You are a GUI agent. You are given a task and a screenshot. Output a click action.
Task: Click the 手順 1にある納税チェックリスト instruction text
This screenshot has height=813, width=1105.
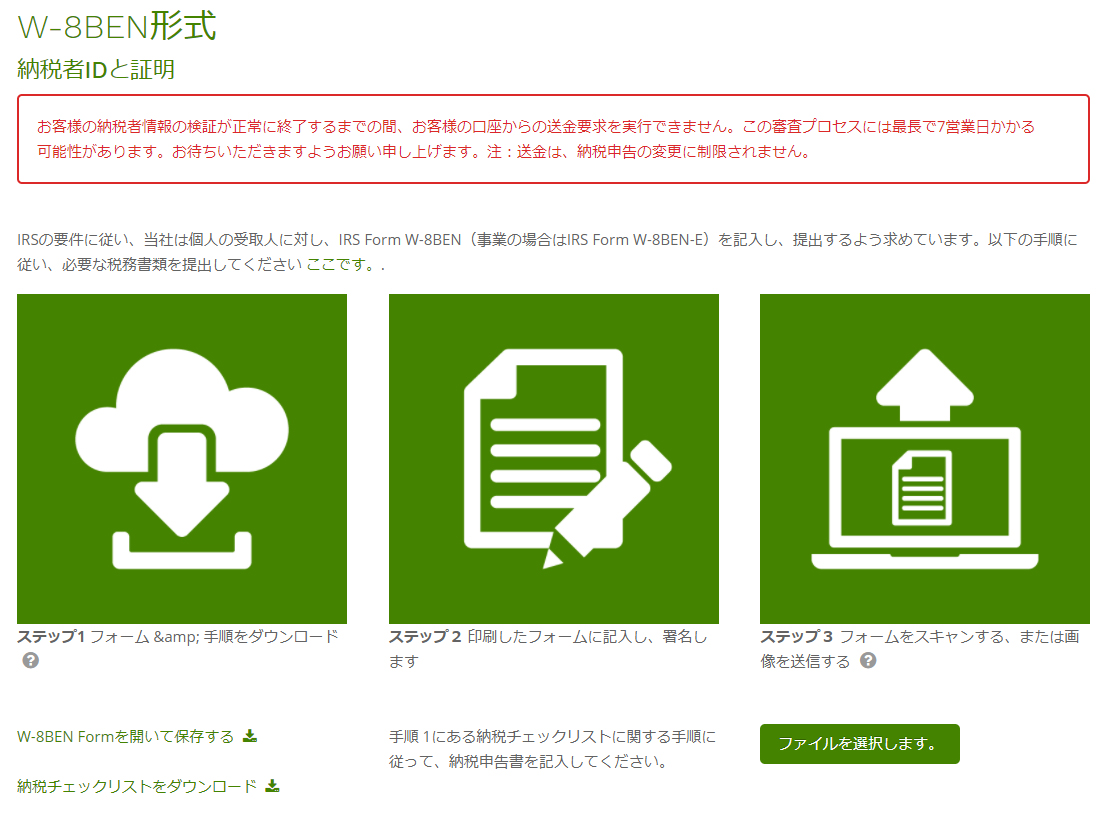(552, 749)
